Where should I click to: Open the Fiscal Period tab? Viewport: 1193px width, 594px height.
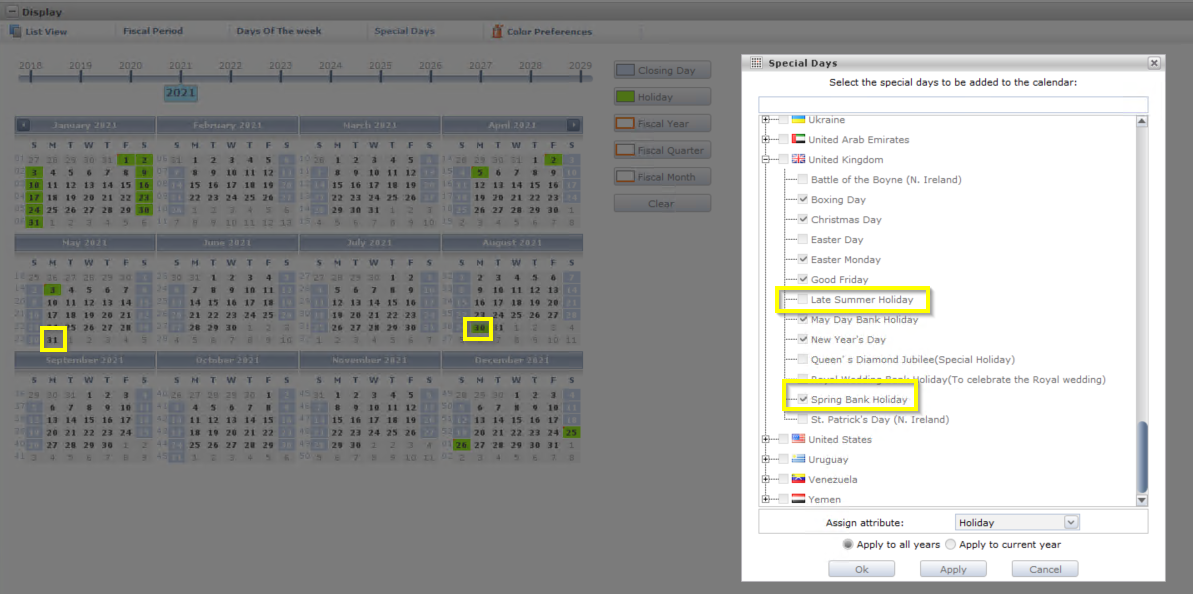[153, 31]
